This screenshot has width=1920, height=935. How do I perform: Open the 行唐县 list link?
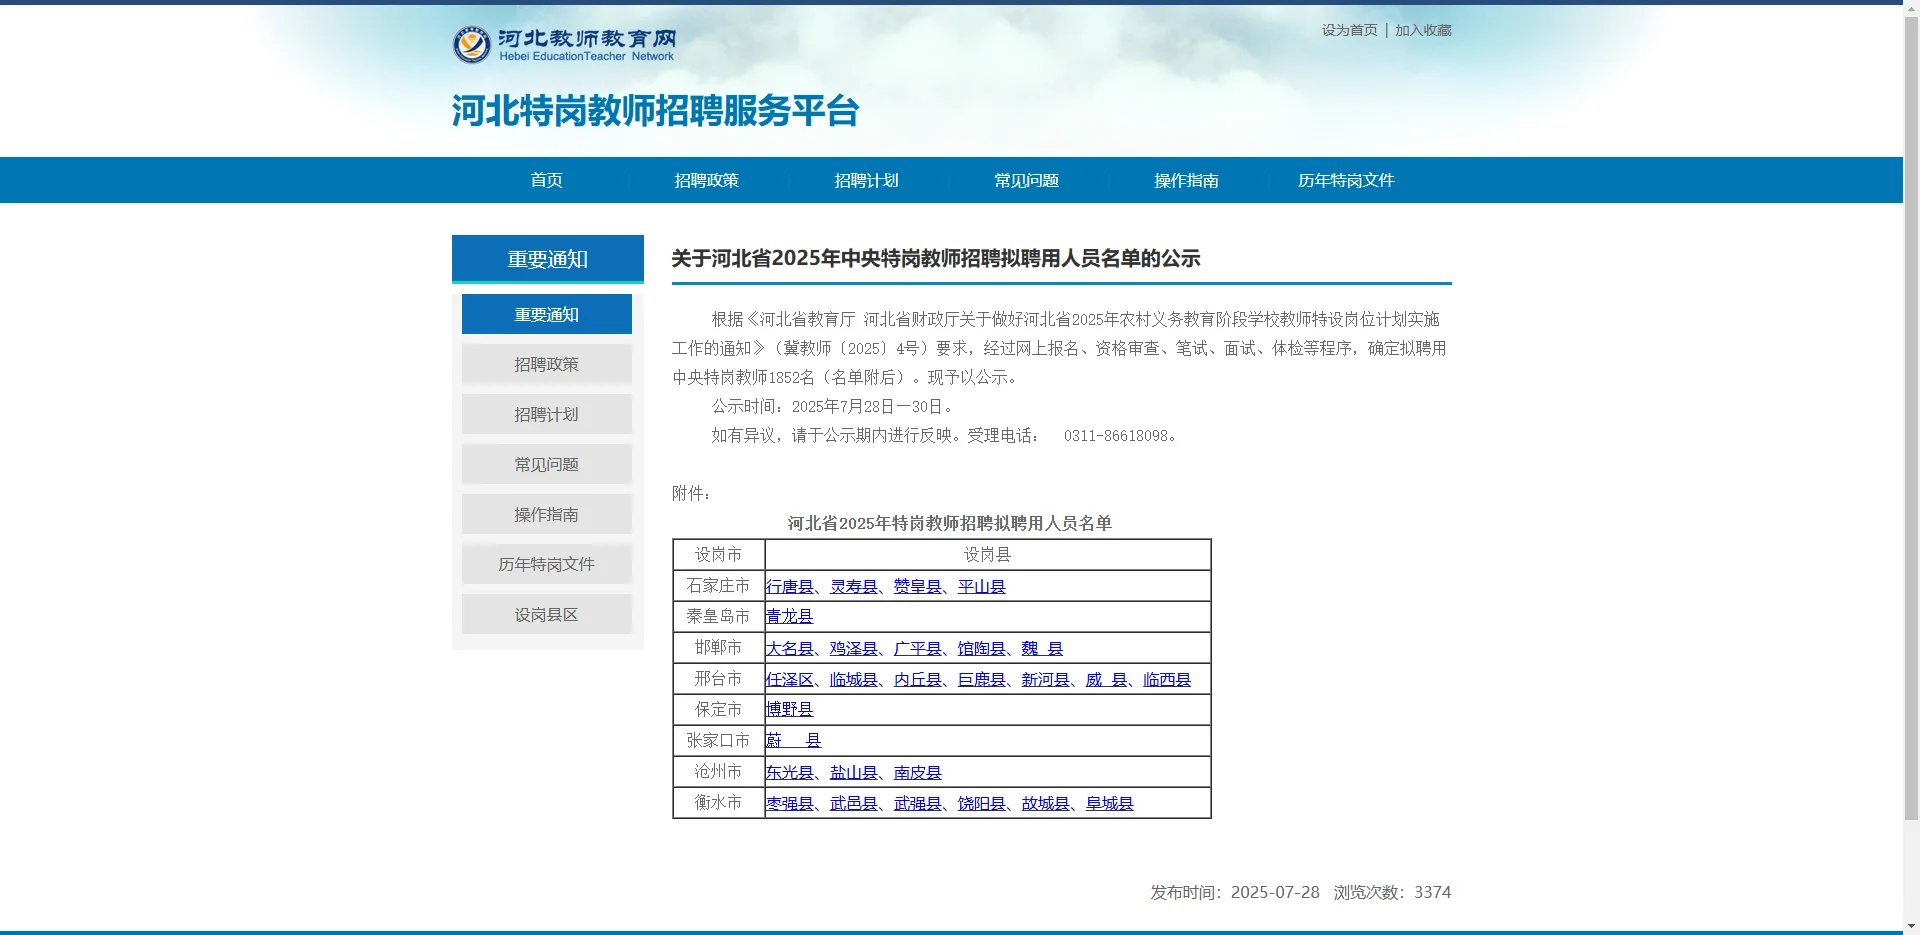pyautogui.click(x=790, y=587)
